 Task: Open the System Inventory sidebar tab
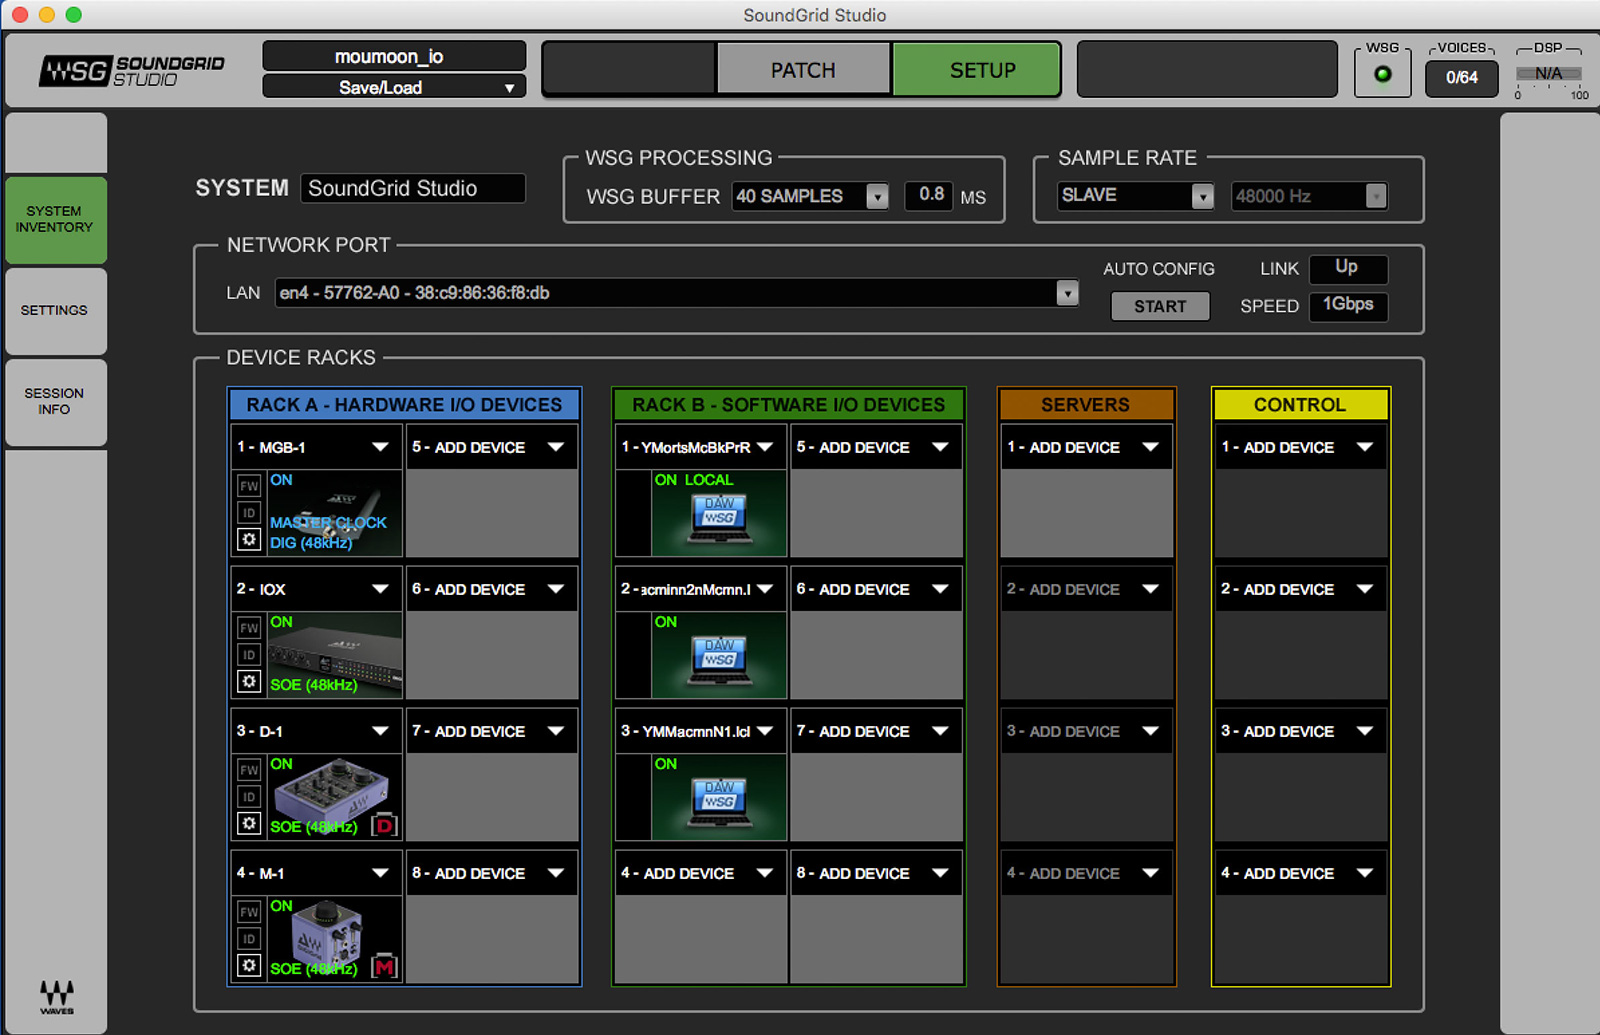(x=56, y=220)
